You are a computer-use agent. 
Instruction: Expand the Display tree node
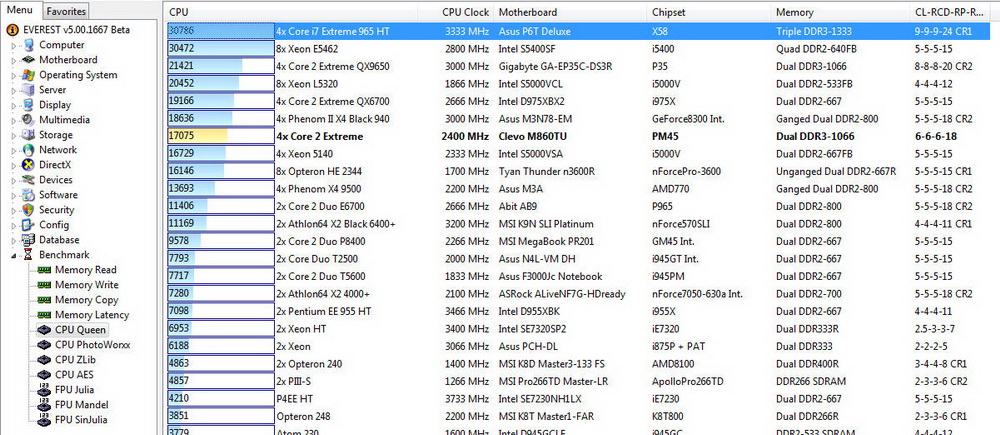point(14,105)
